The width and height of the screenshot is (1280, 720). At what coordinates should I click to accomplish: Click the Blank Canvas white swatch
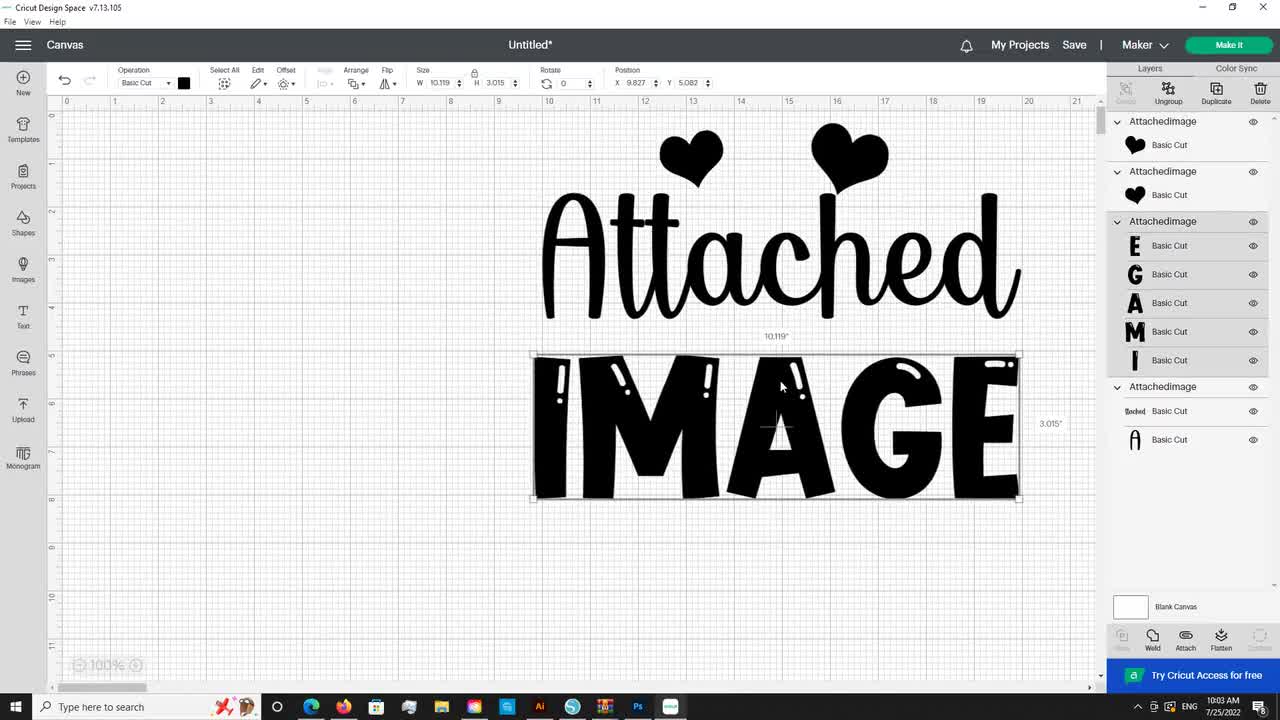1131,607
